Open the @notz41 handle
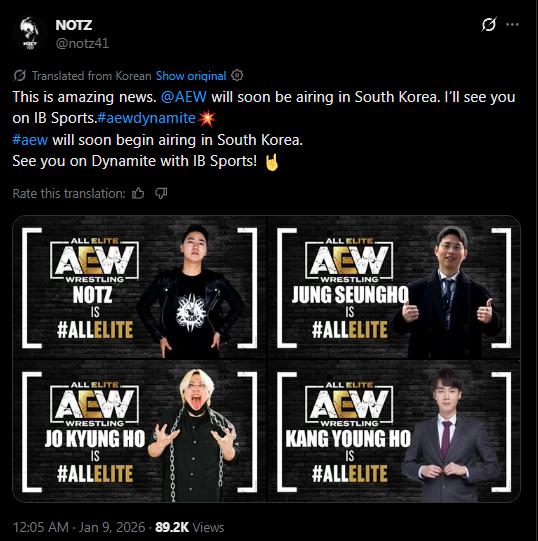Image resolution: width=538 pixels, height=541 pixels. tap(82, 43)
